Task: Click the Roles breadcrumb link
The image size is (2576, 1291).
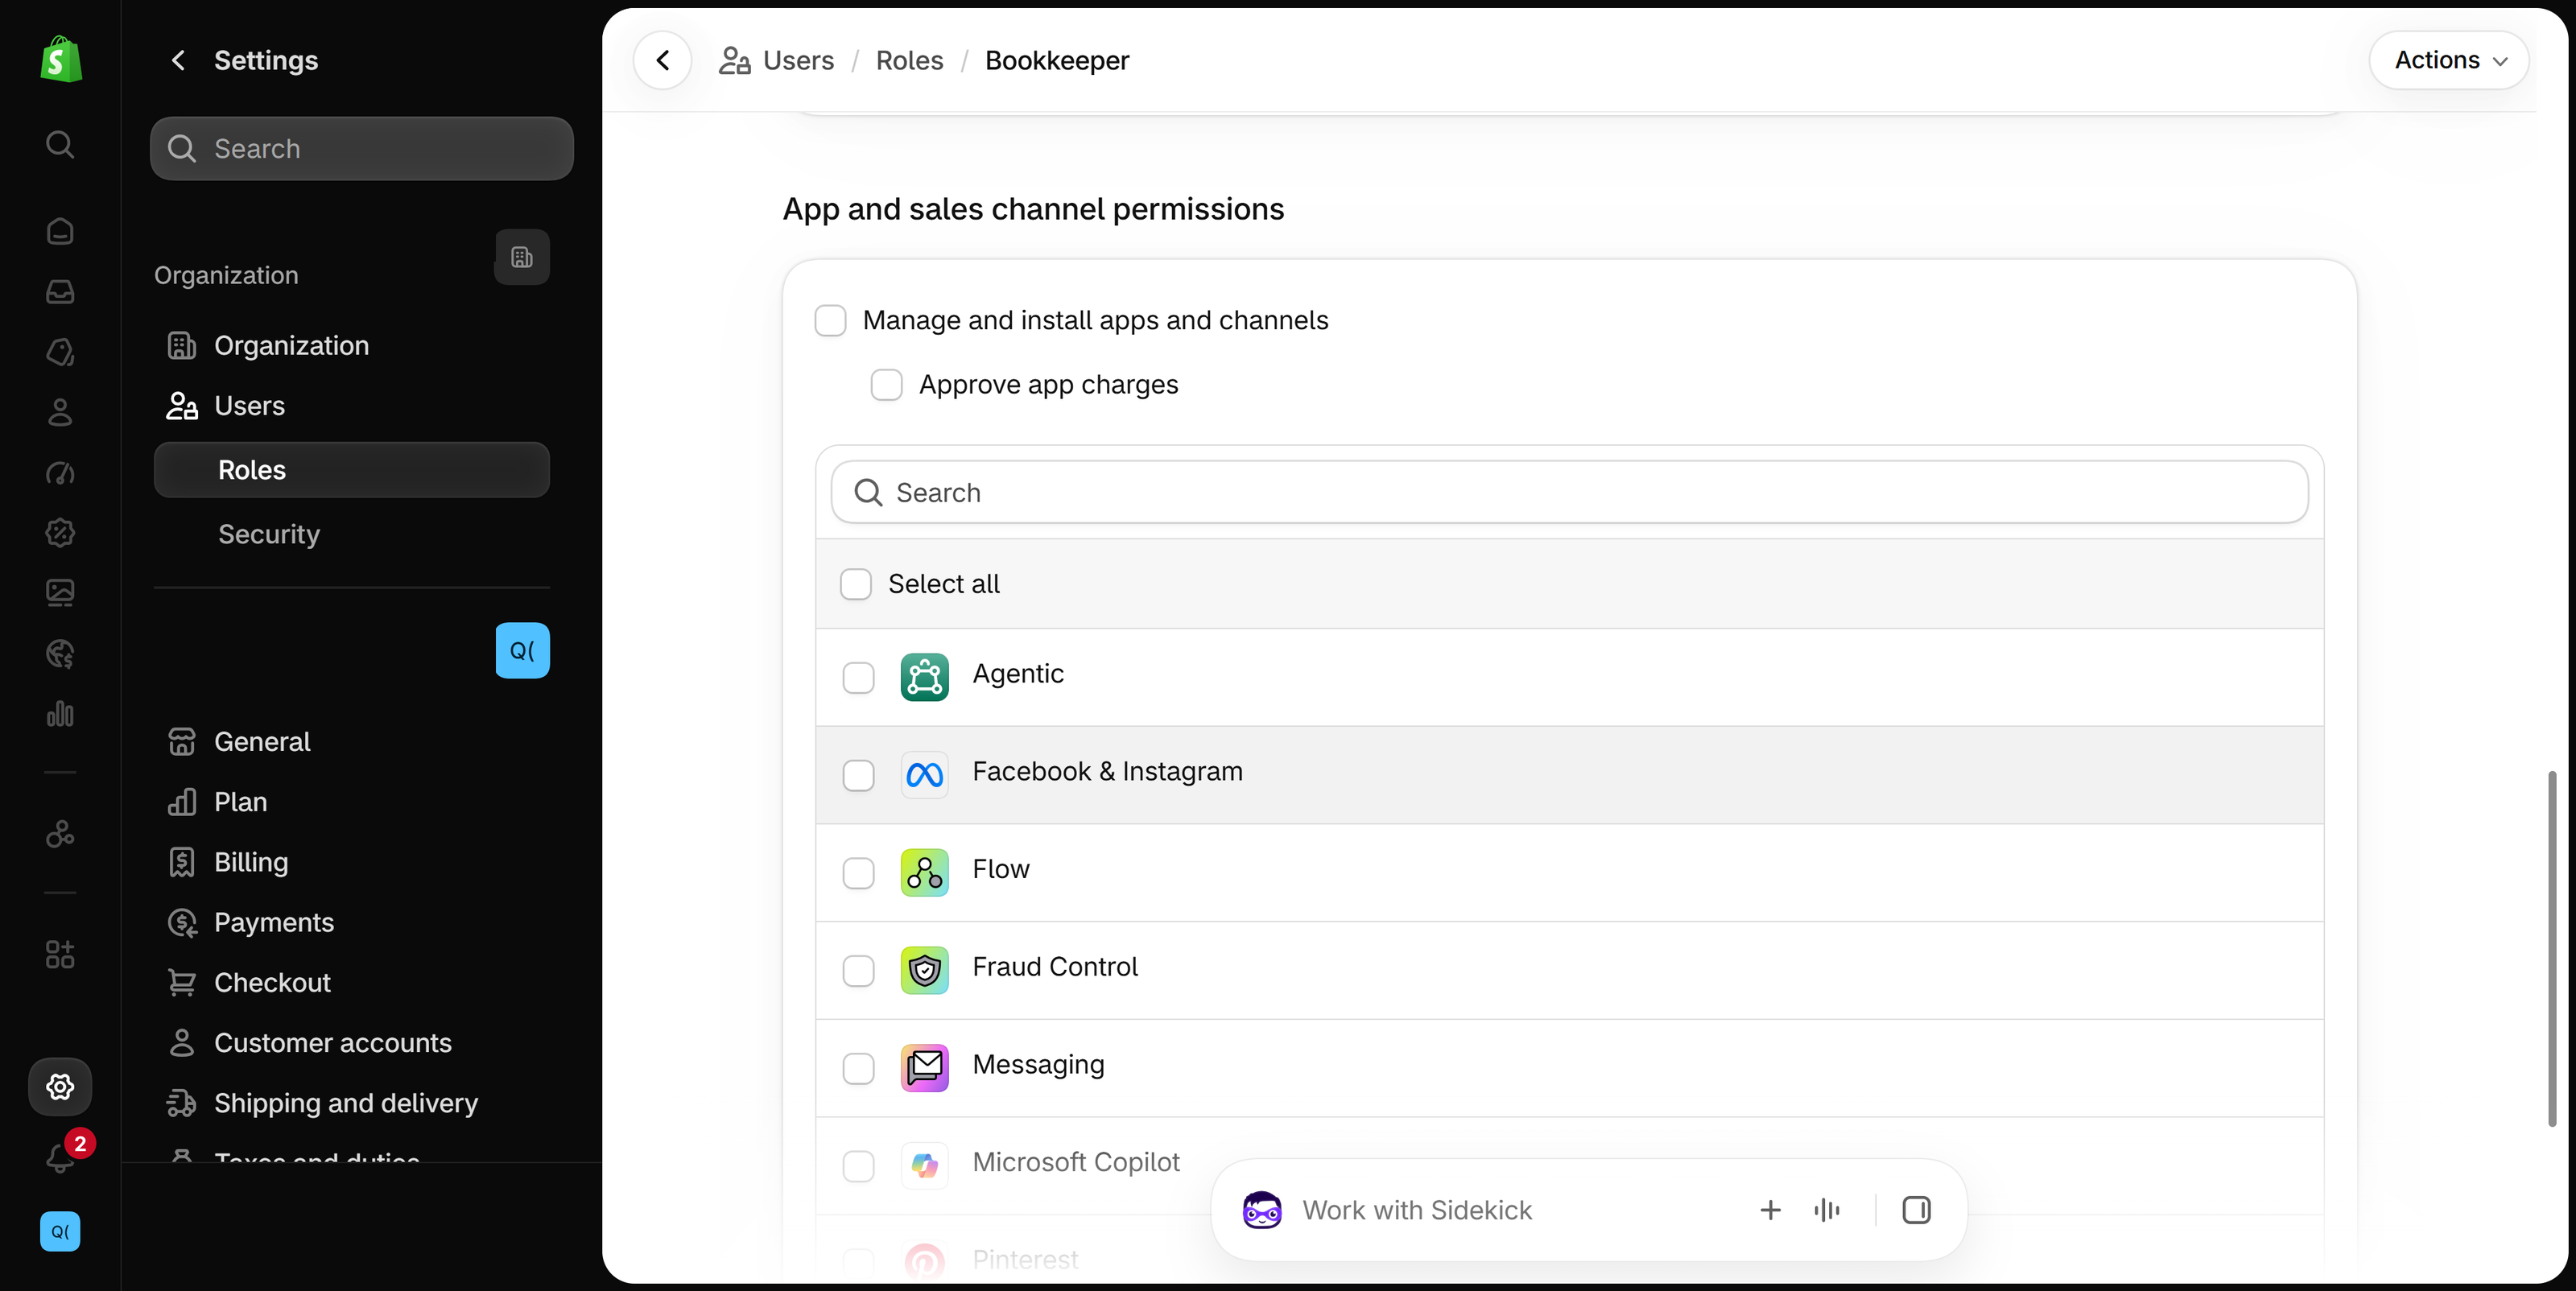Action: (909, 60)
